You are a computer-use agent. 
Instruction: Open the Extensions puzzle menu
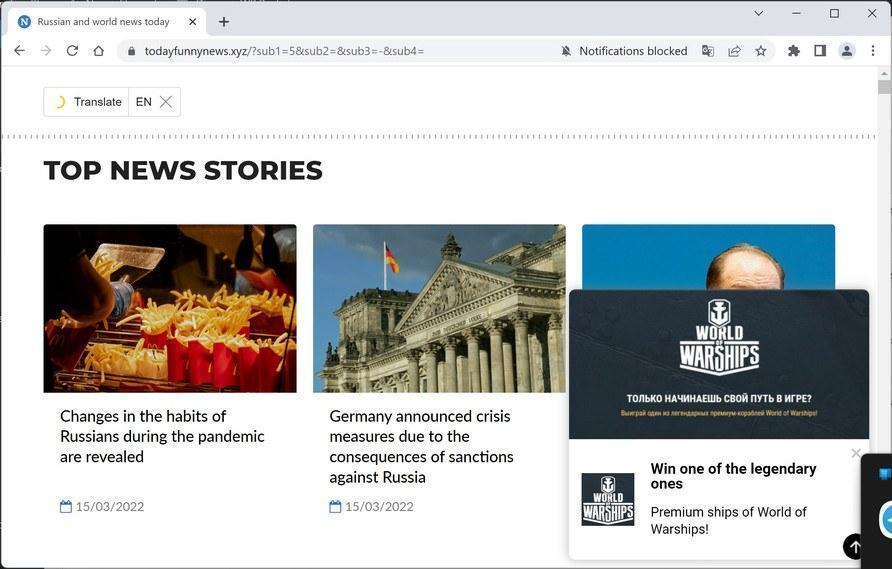[794, 51]
